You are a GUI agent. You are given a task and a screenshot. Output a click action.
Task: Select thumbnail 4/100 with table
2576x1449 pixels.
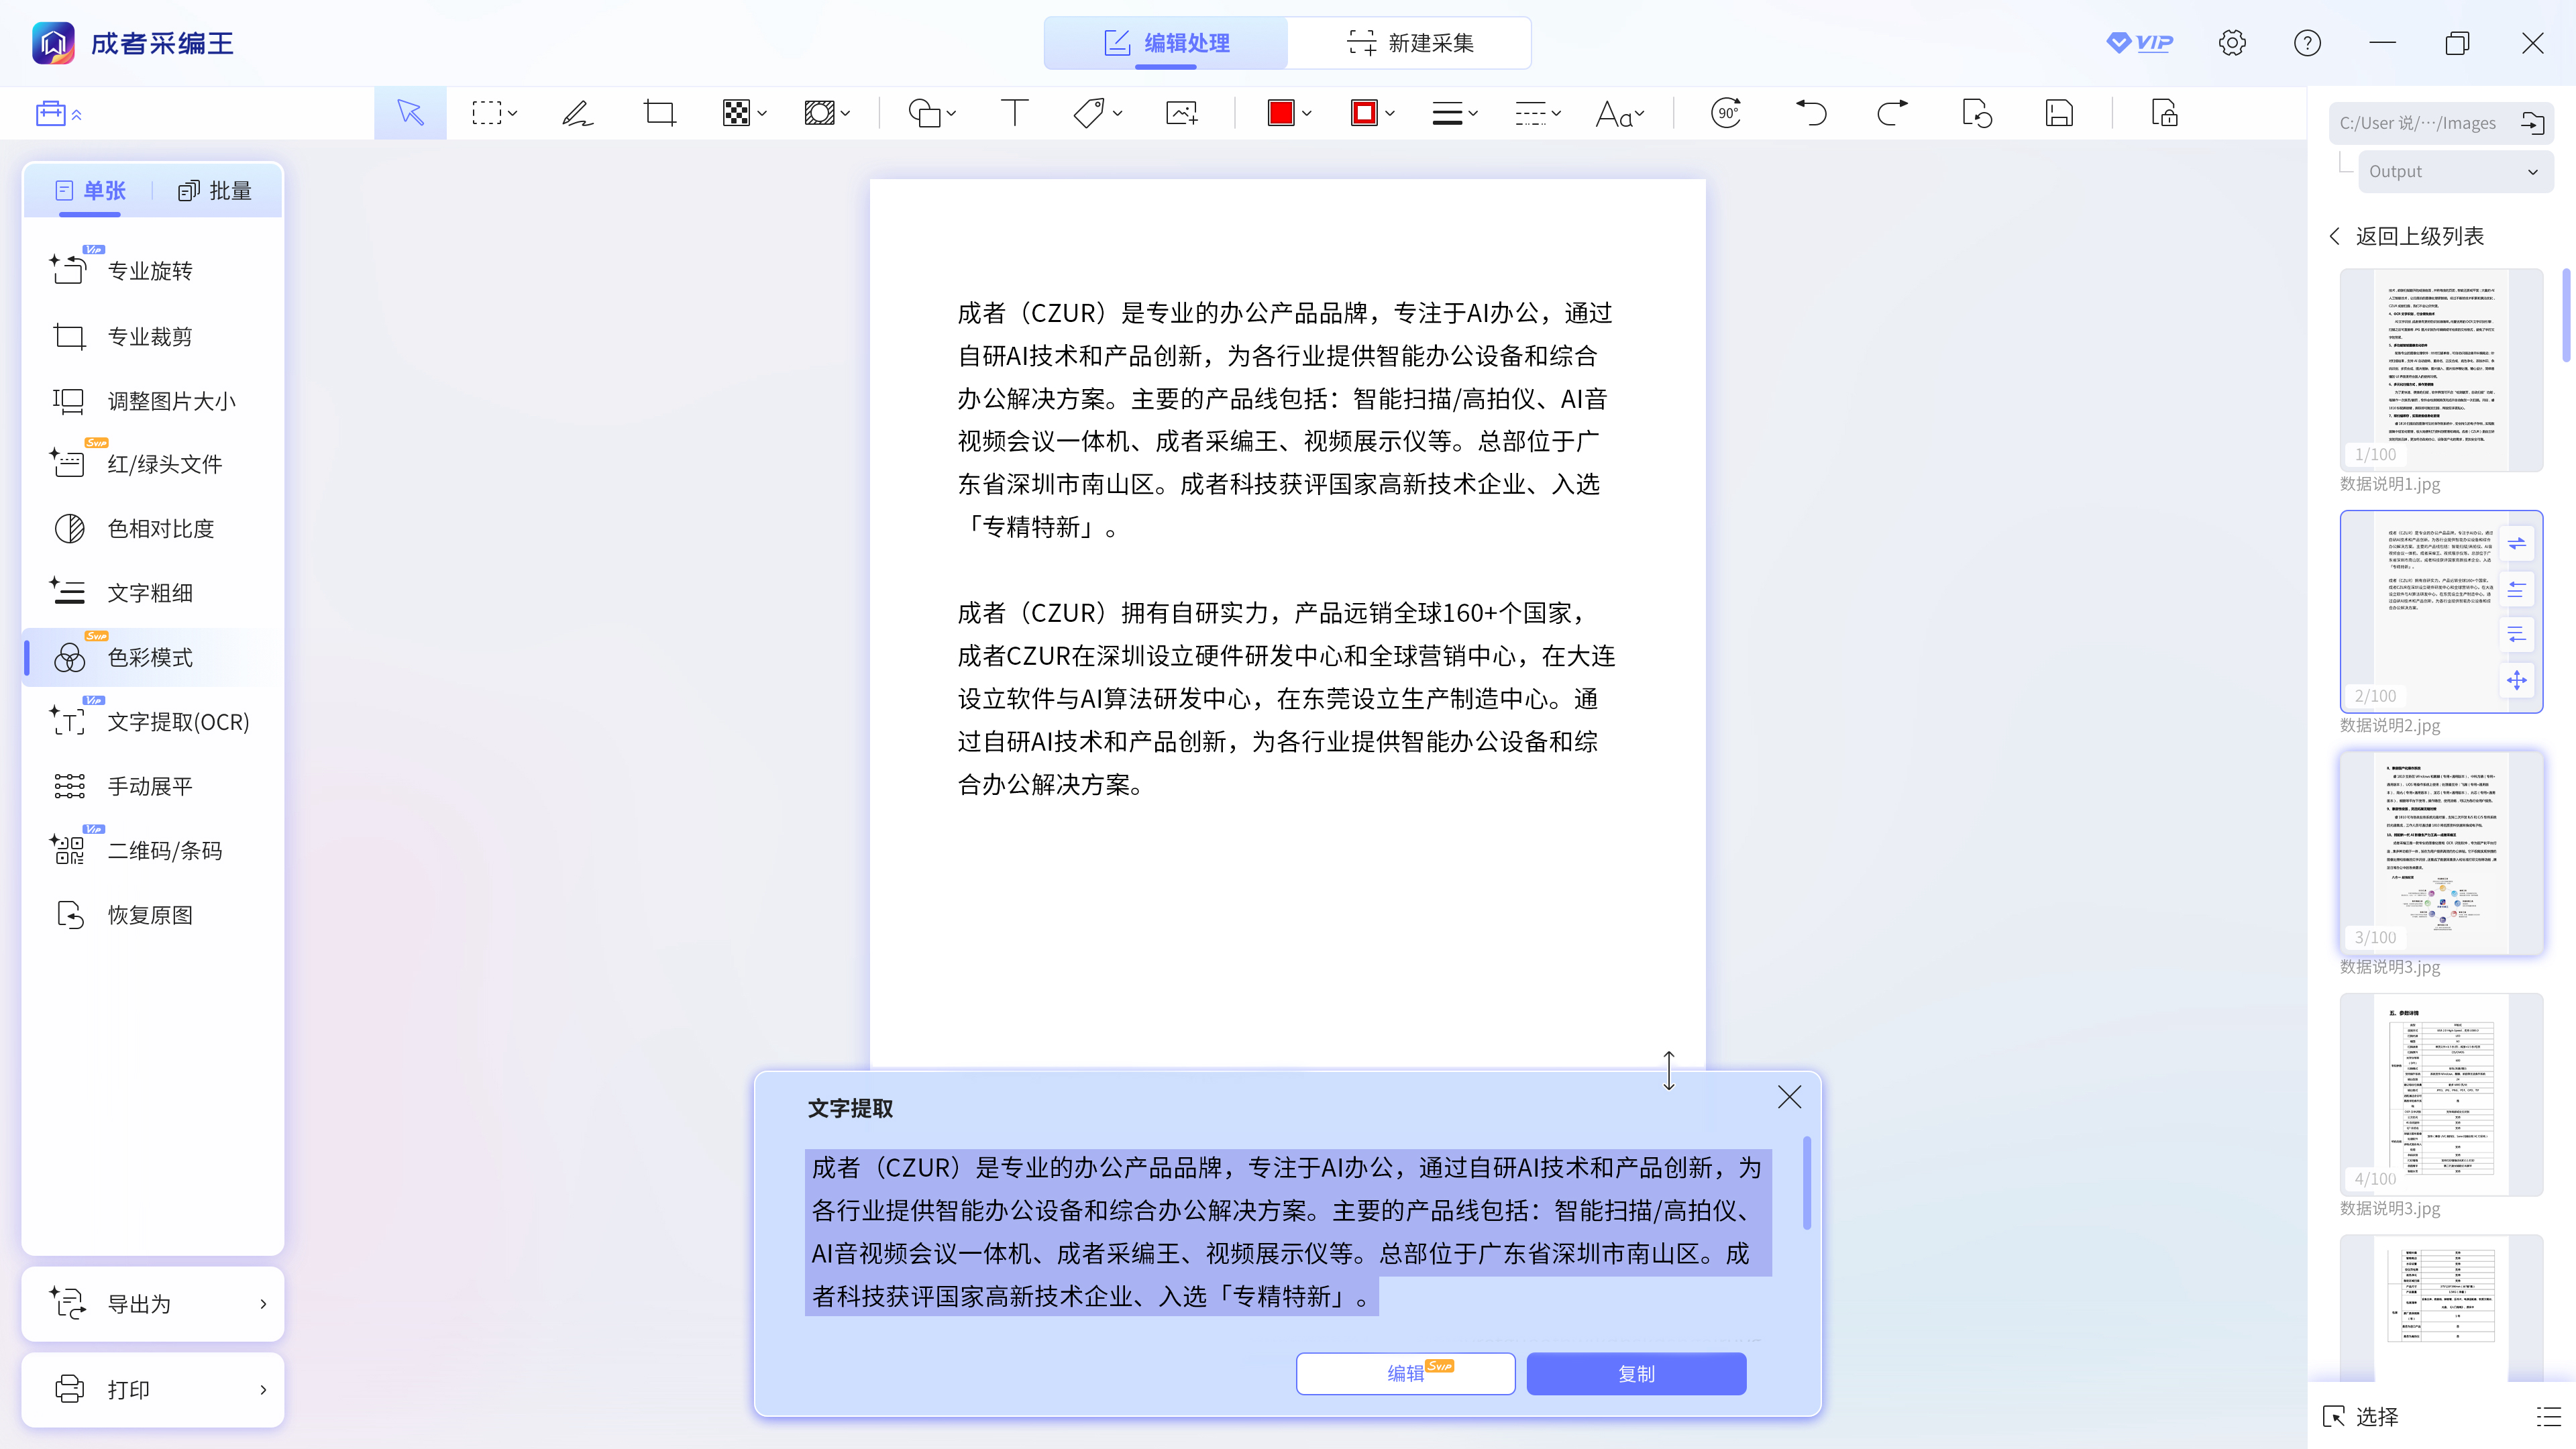pos(2441,1095)
